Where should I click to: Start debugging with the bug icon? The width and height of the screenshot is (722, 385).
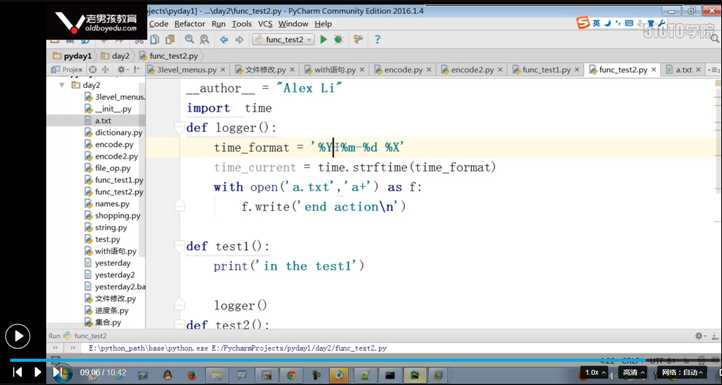(338, 40)
